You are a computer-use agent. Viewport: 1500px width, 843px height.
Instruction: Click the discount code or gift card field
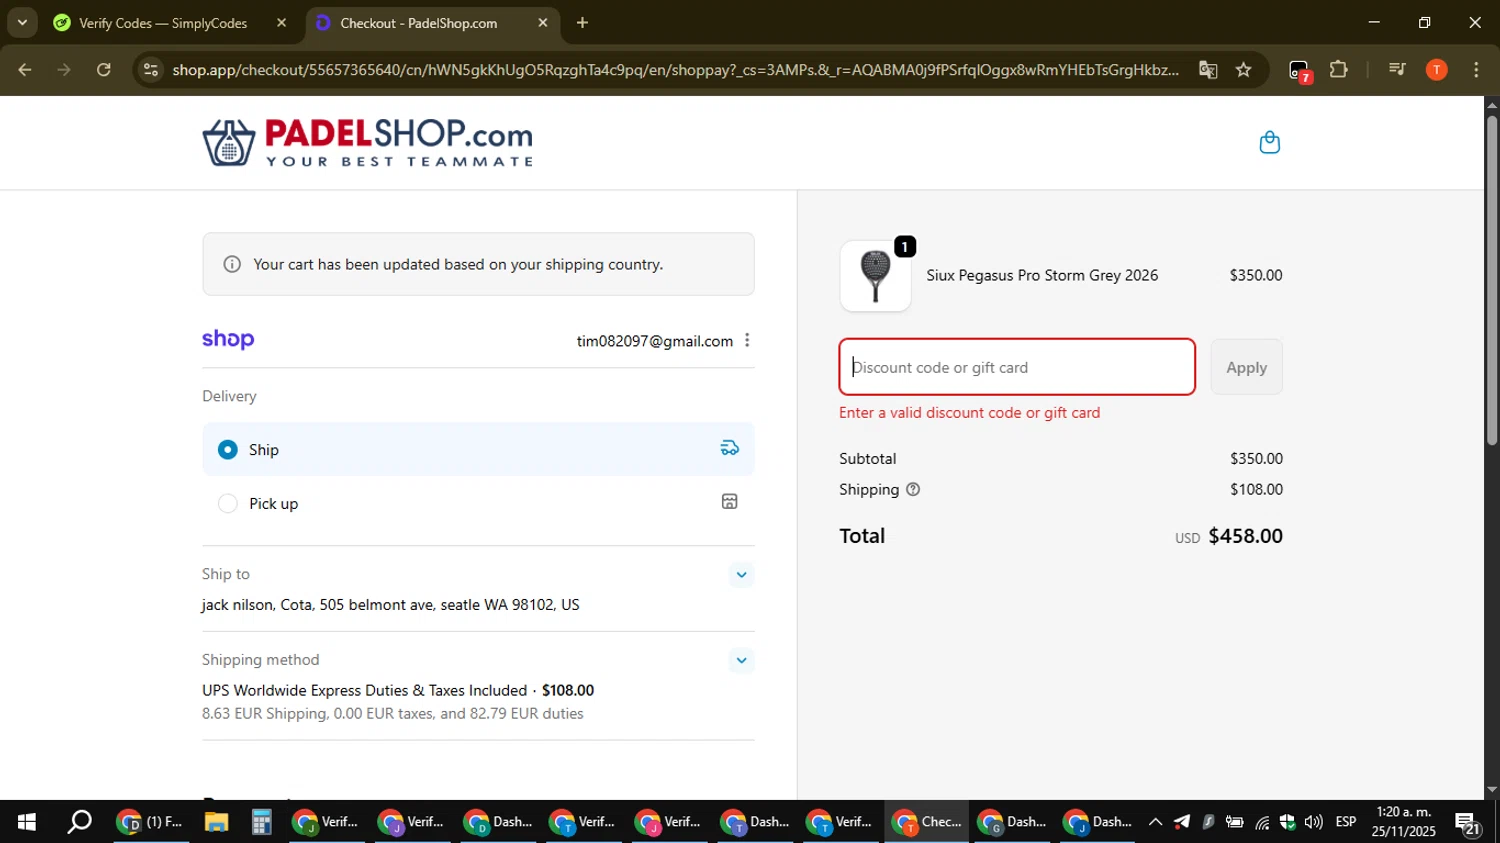click(1017, 367)
